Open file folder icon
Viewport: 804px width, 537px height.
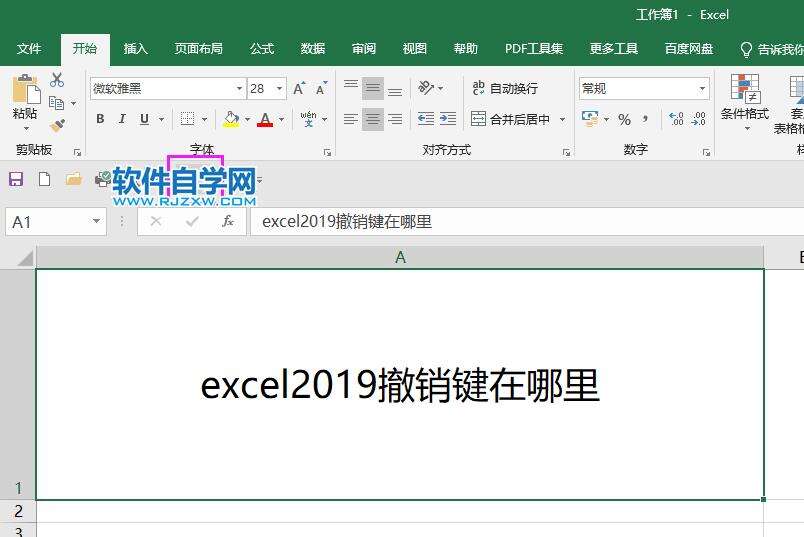pos(73,179)
